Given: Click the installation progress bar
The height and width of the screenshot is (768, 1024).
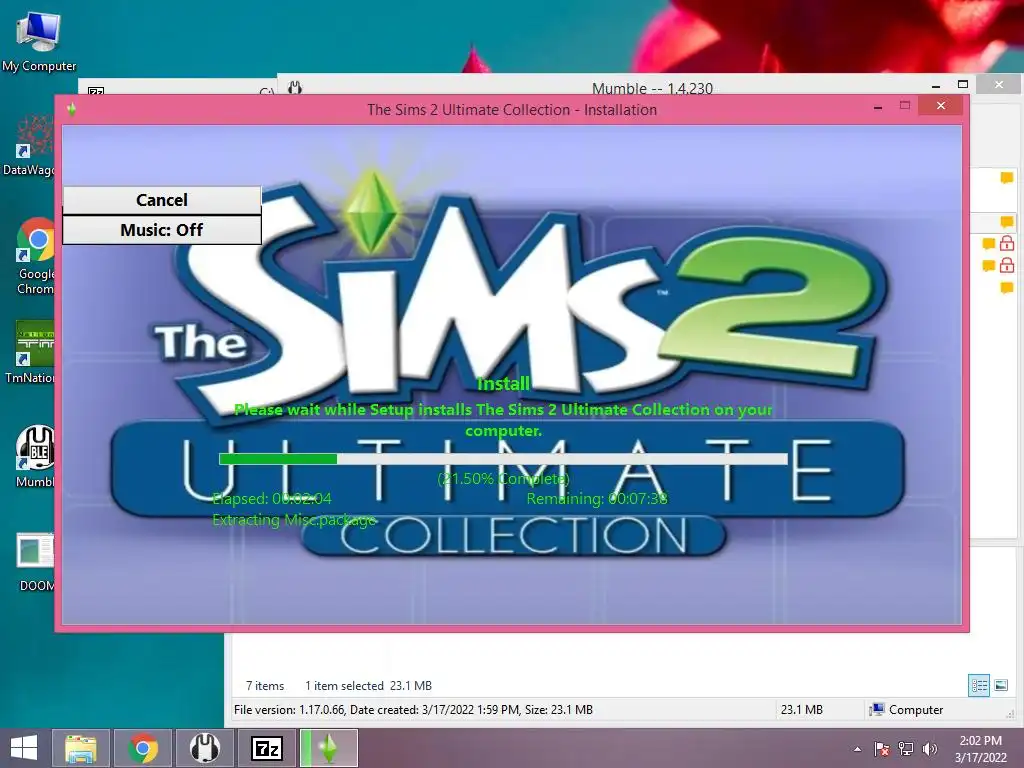Looking at the screenshot, I should 503,459.
